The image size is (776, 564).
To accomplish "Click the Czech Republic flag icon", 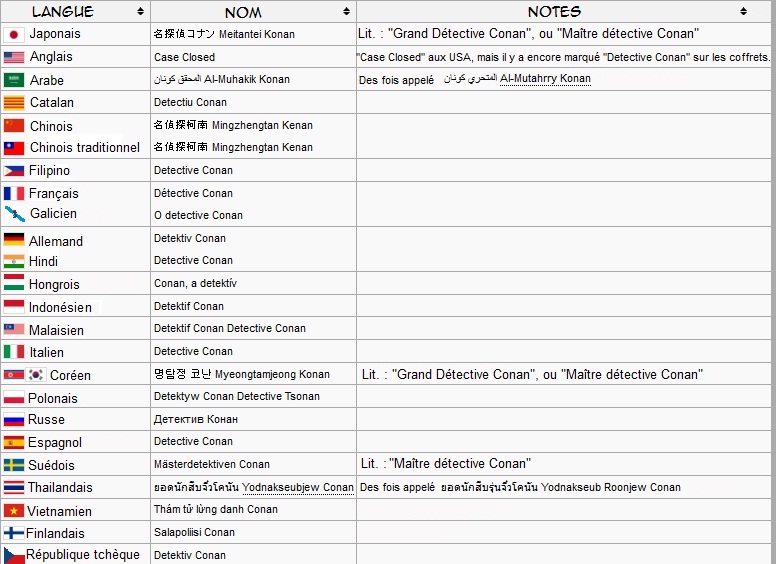I will [x=14, y=555].
